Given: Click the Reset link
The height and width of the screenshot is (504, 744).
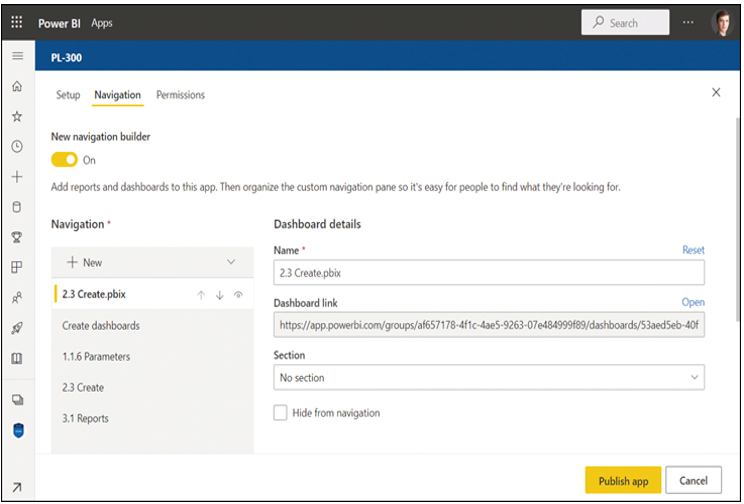Looking at the screenshot, I should click(693, 250).
